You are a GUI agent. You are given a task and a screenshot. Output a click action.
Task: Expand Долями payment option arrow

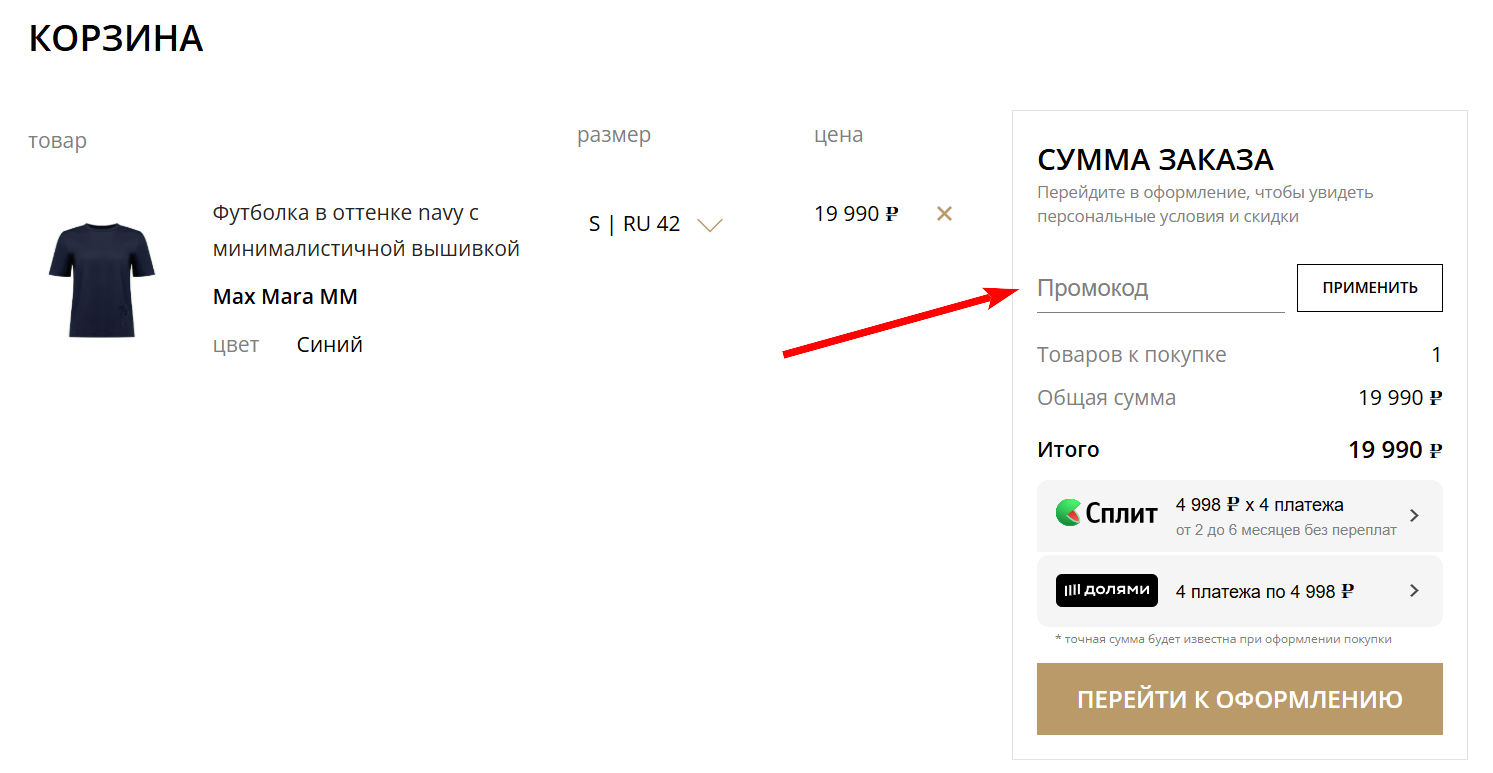[1414, 591]
